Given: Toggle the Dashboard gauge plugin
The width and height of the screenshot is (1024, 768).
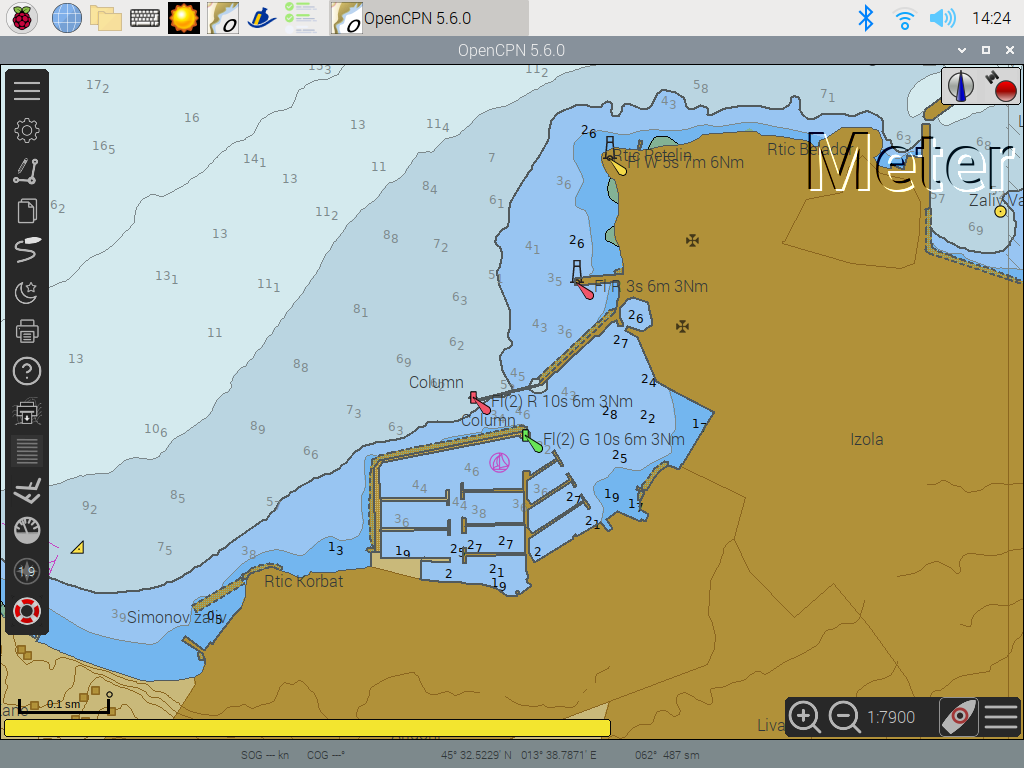Looking at the screenshot, I should pyautogui.click(x=27, y=530).
